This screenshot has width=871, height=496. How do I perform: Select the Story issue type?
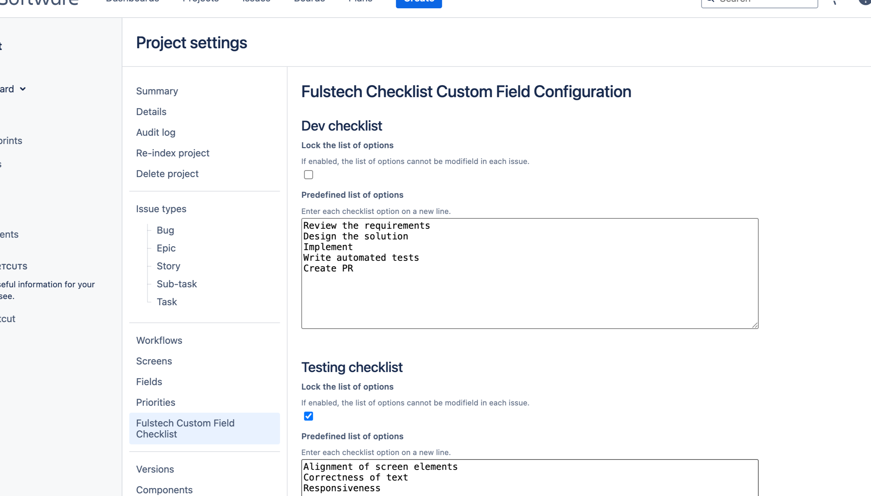168,266
